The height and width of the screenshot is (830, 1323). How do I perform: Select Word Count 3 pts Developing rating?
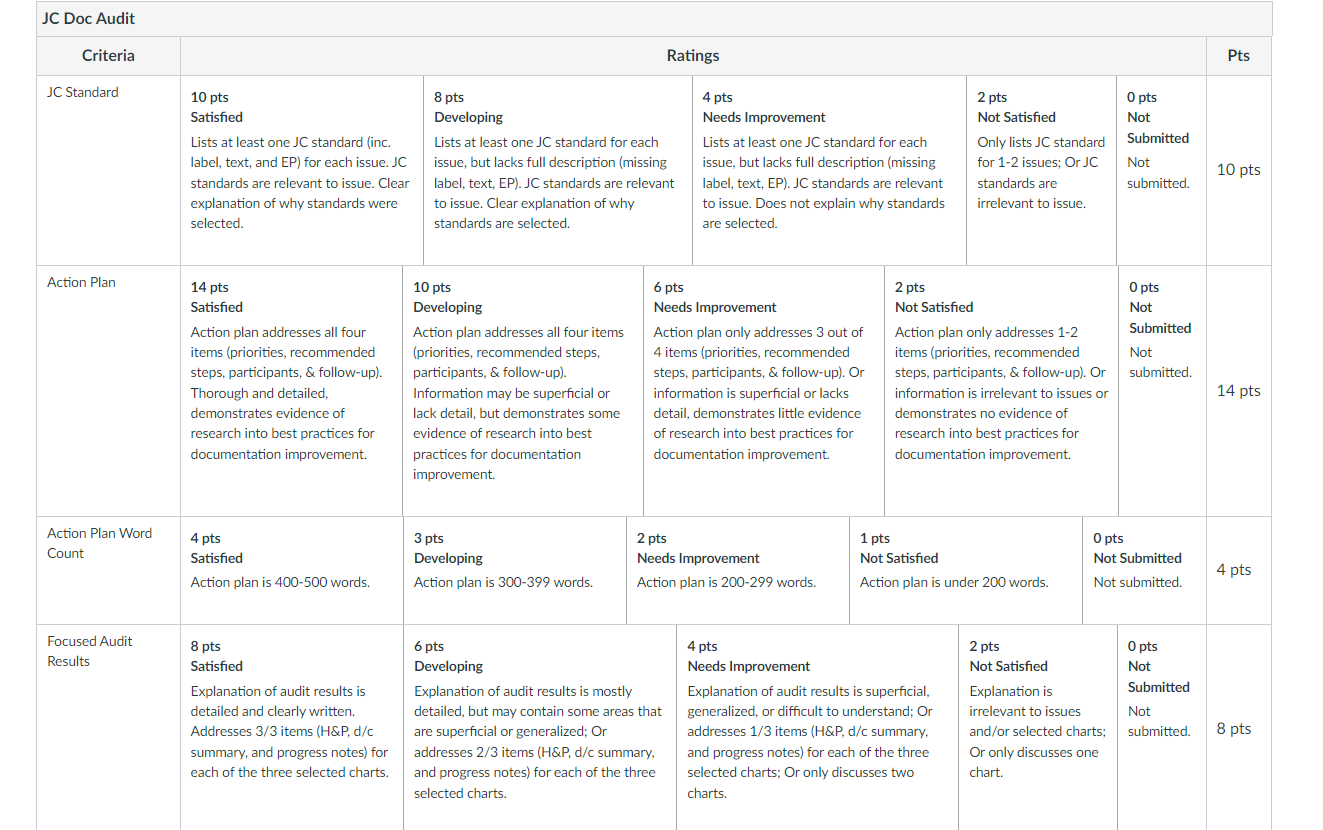pyautogui.click(x=515, y=570)
